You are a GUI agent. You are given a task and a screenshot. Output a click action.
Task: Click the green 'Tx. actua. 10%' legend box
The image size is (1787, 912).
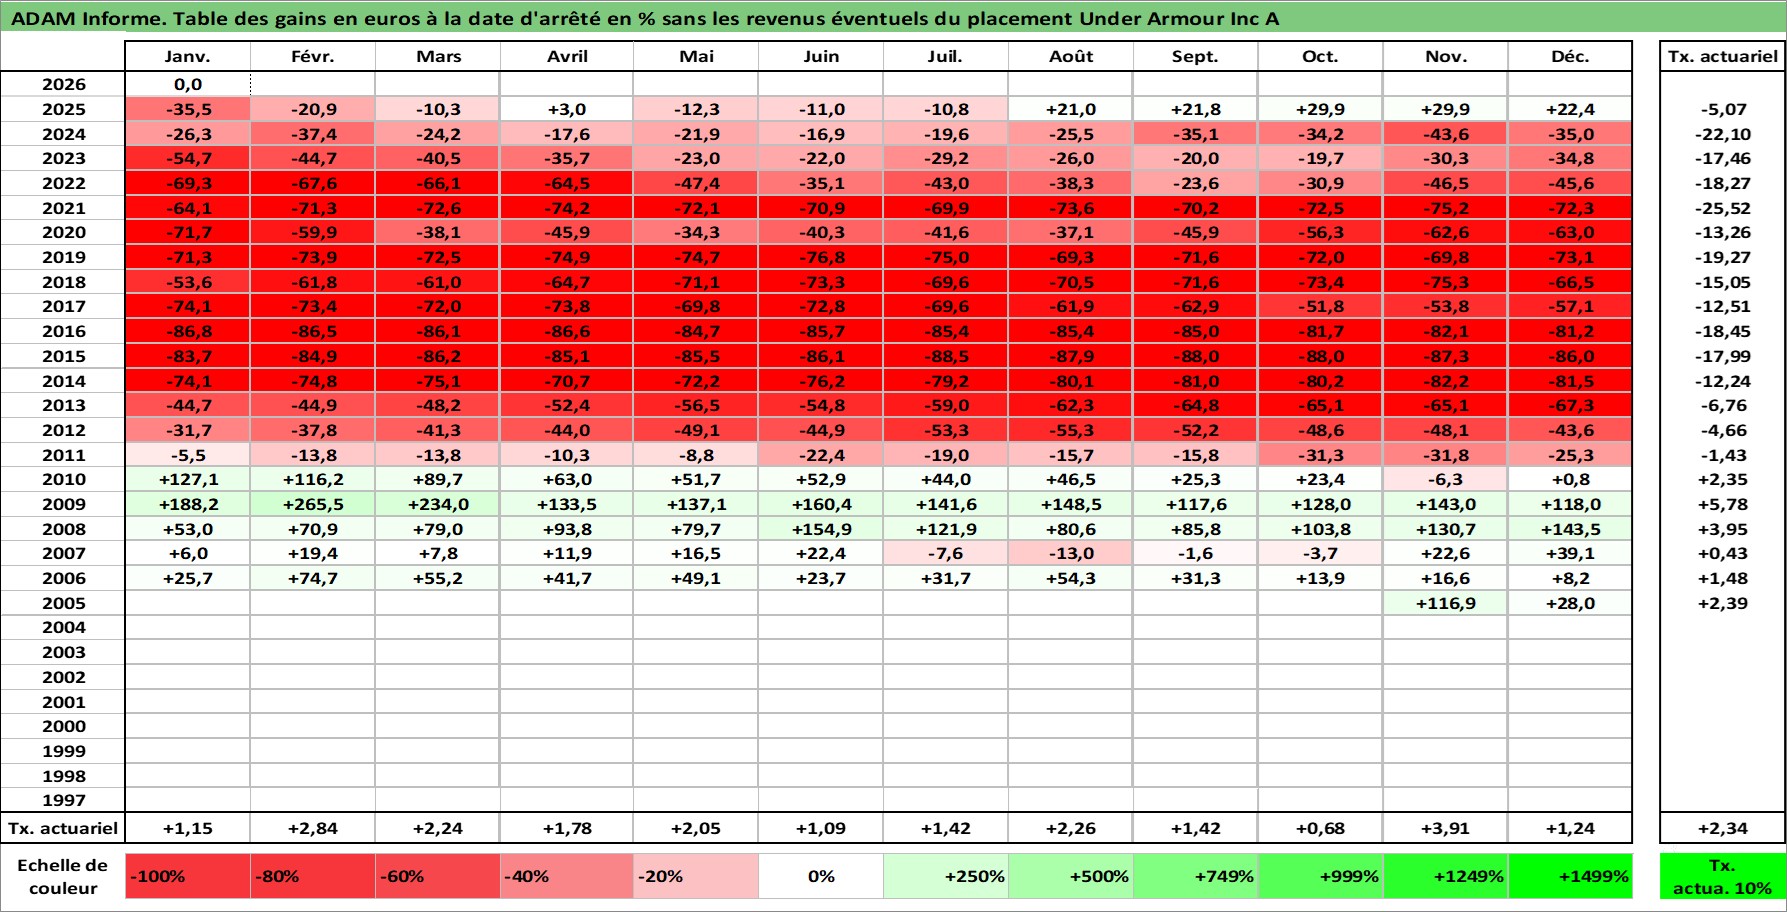point(1722,876)
